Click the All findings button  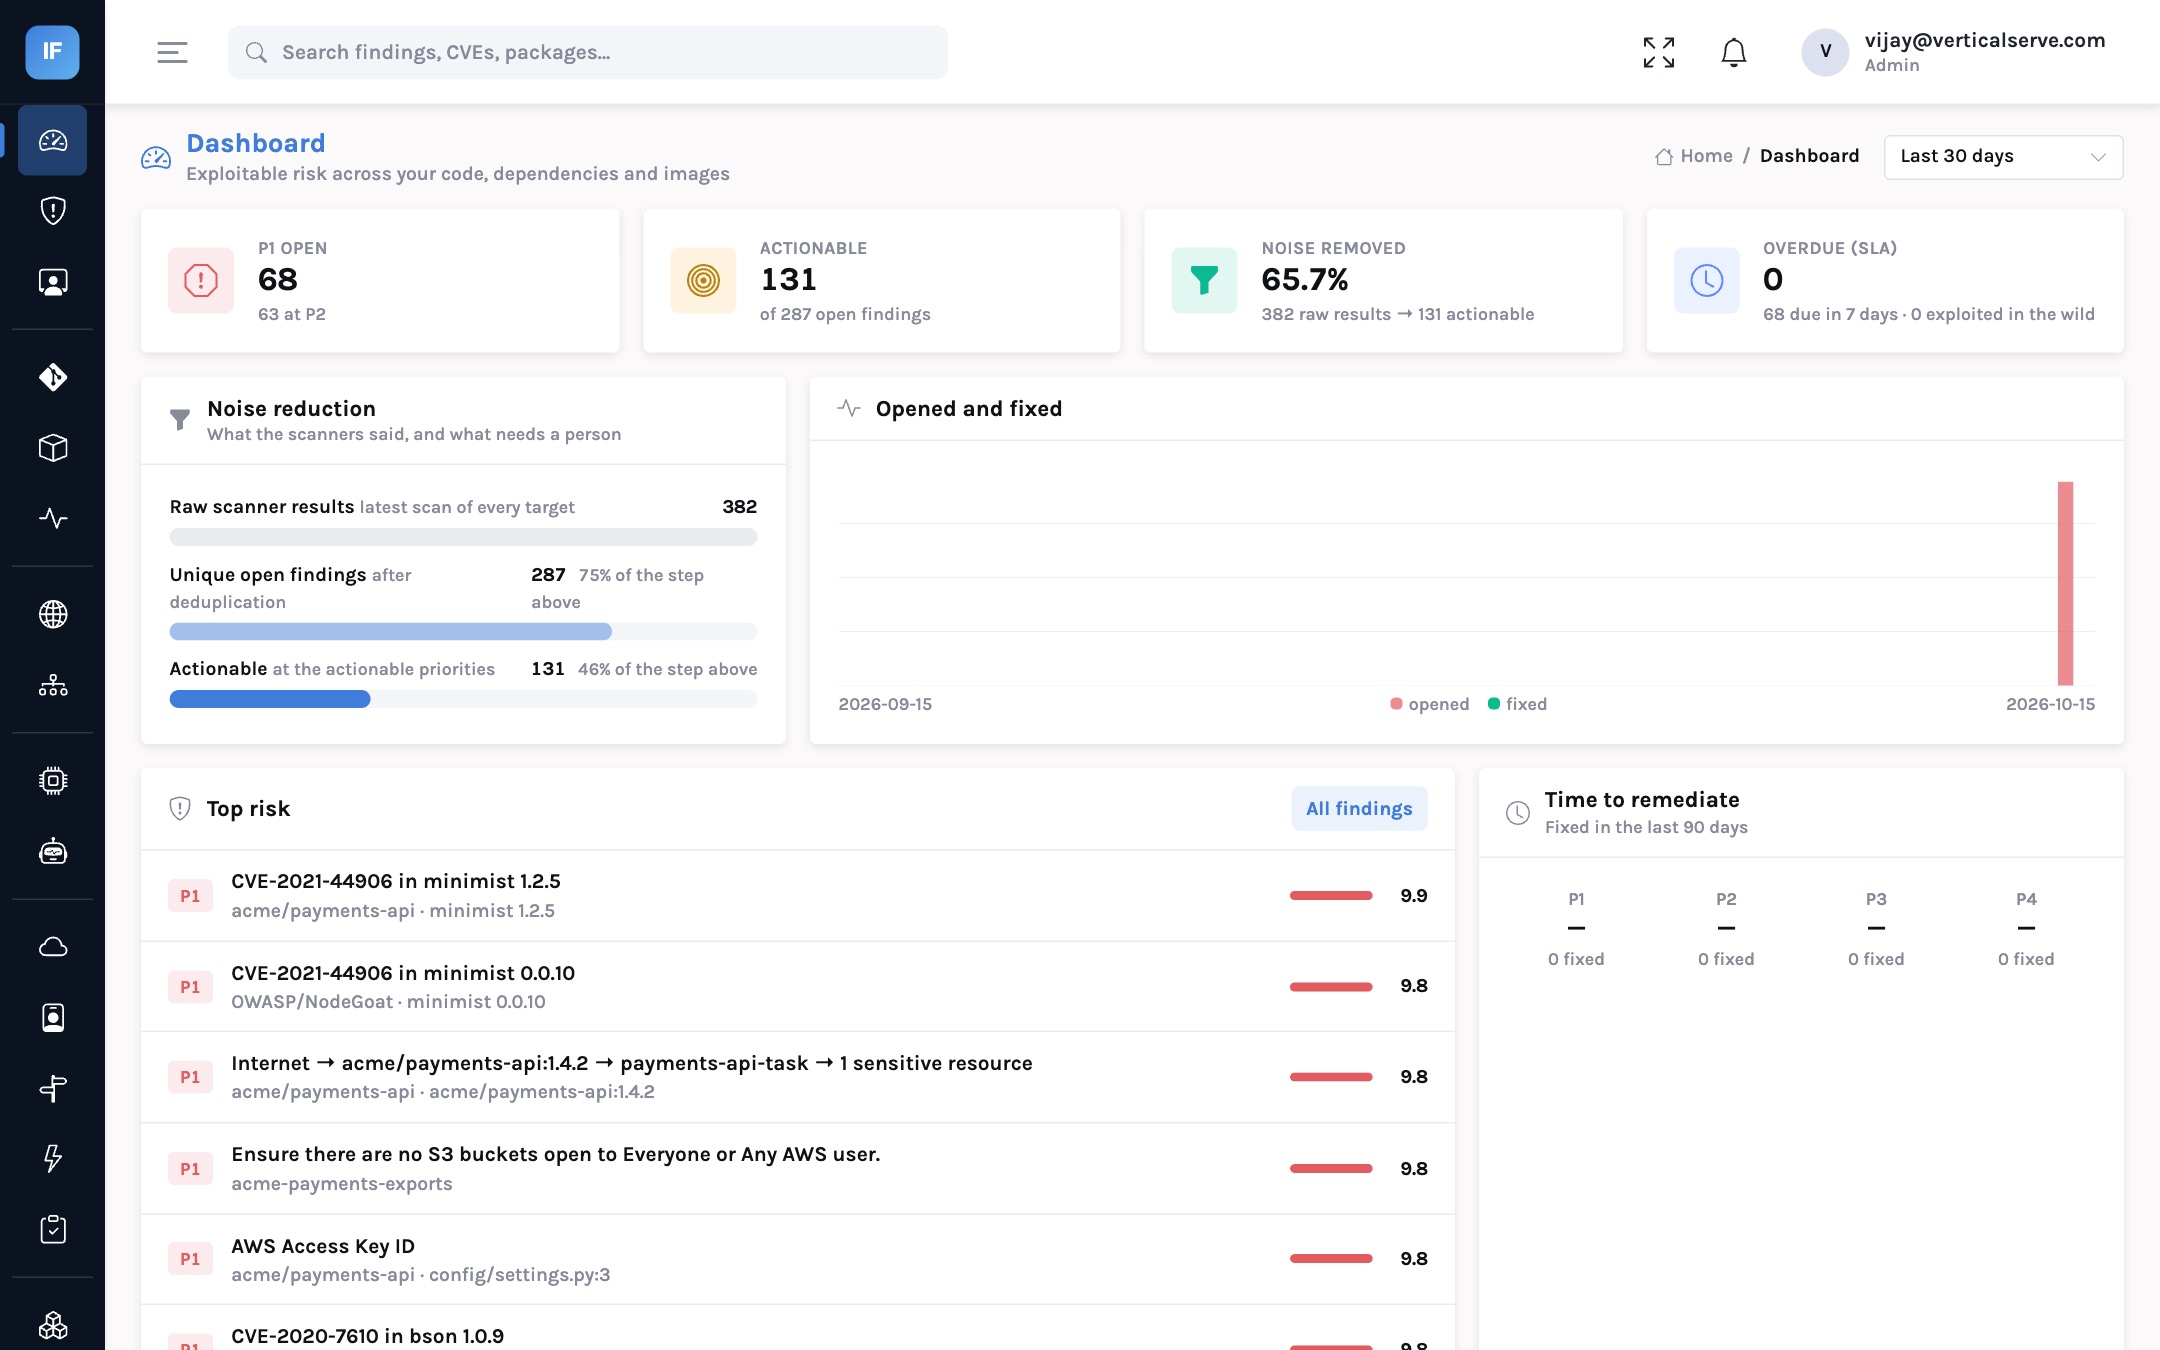tap(1359, 808)
